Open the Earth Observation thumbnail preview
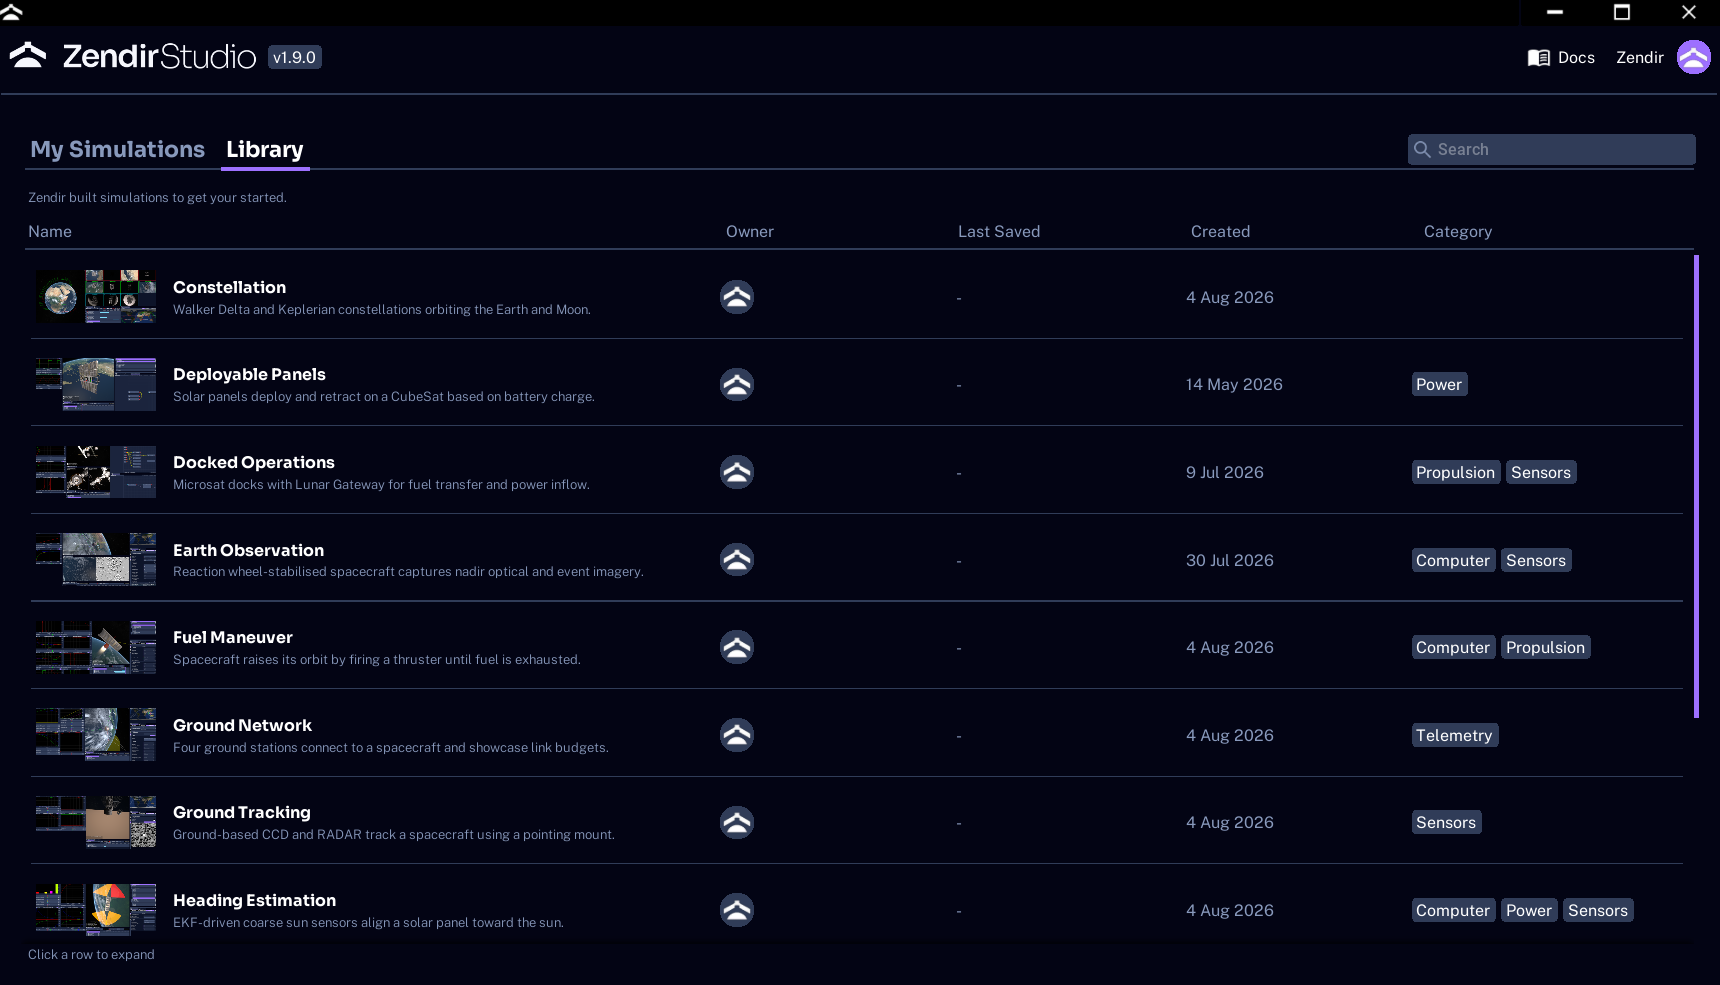Screen dimensions: 1720x985 tap(96, 559)
